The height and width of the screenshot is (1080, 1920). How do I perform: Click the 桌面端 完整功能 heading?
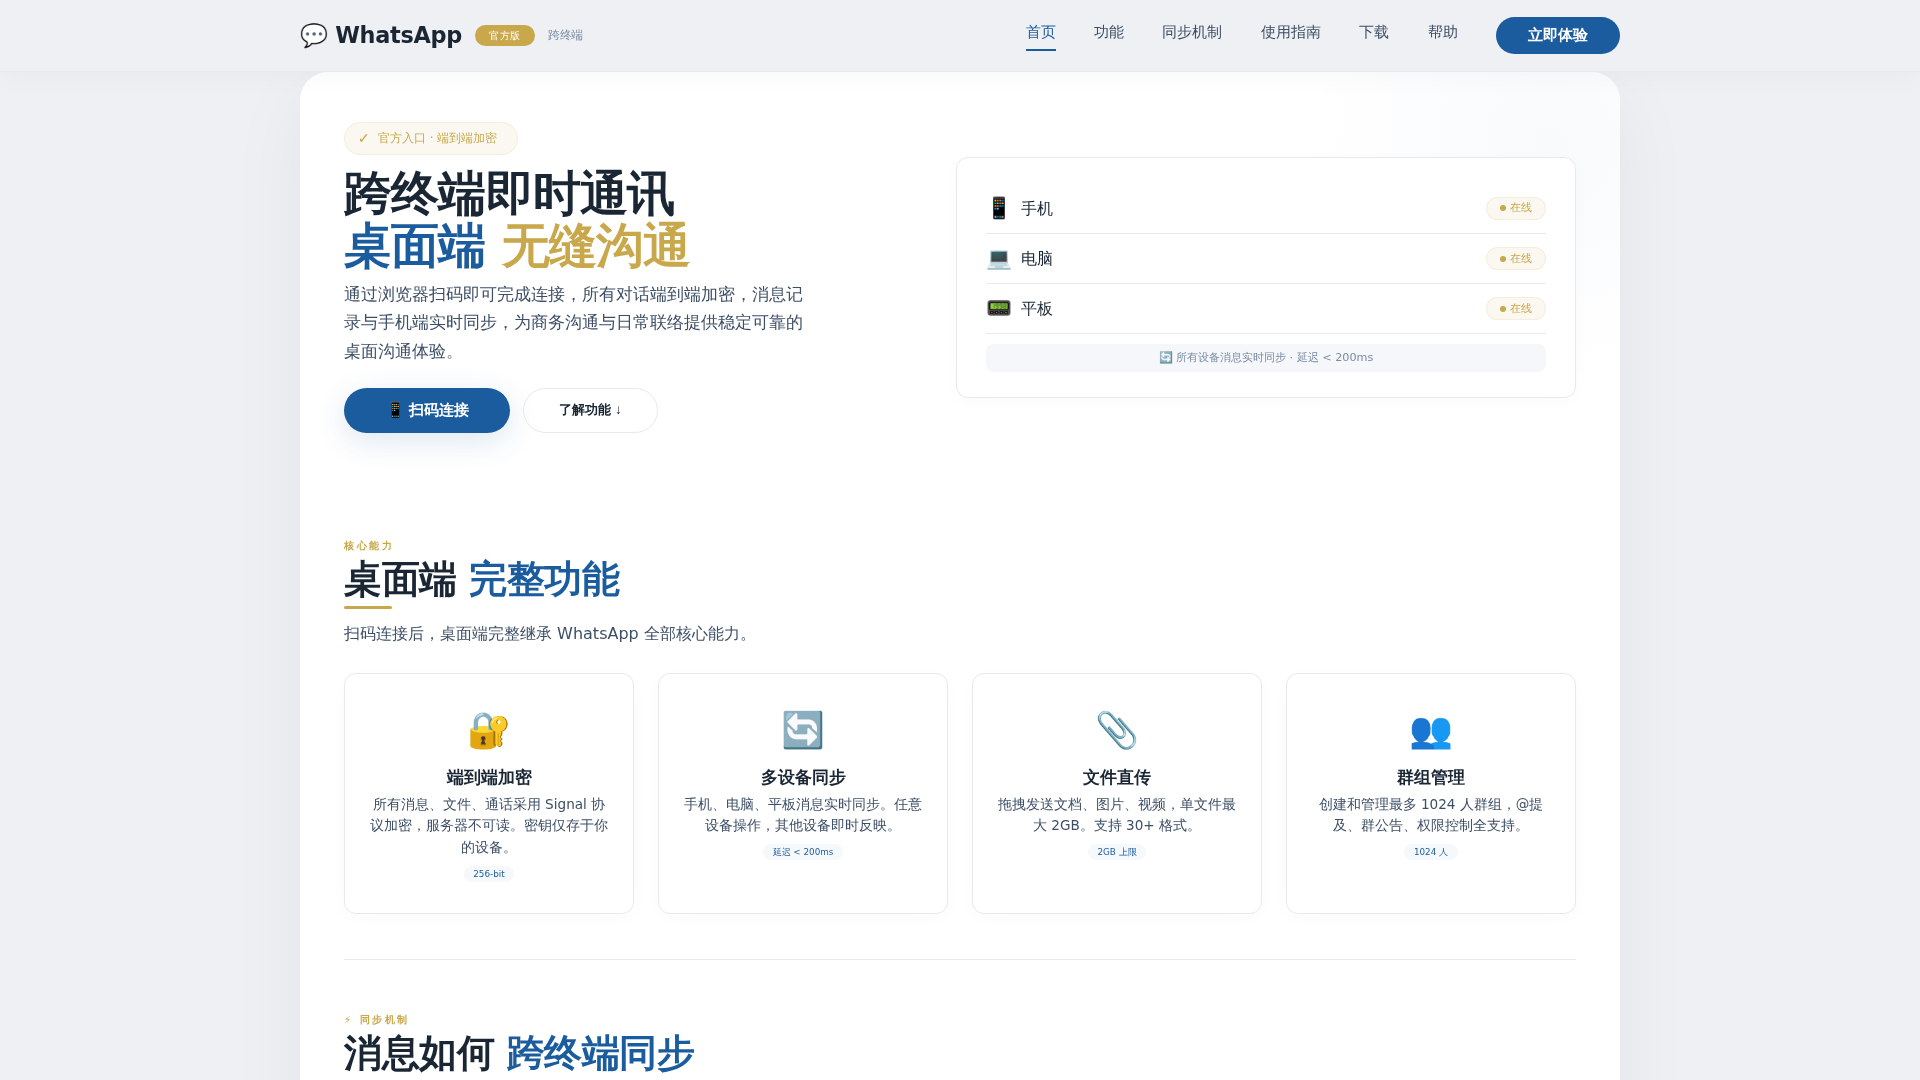coord(482,580)
